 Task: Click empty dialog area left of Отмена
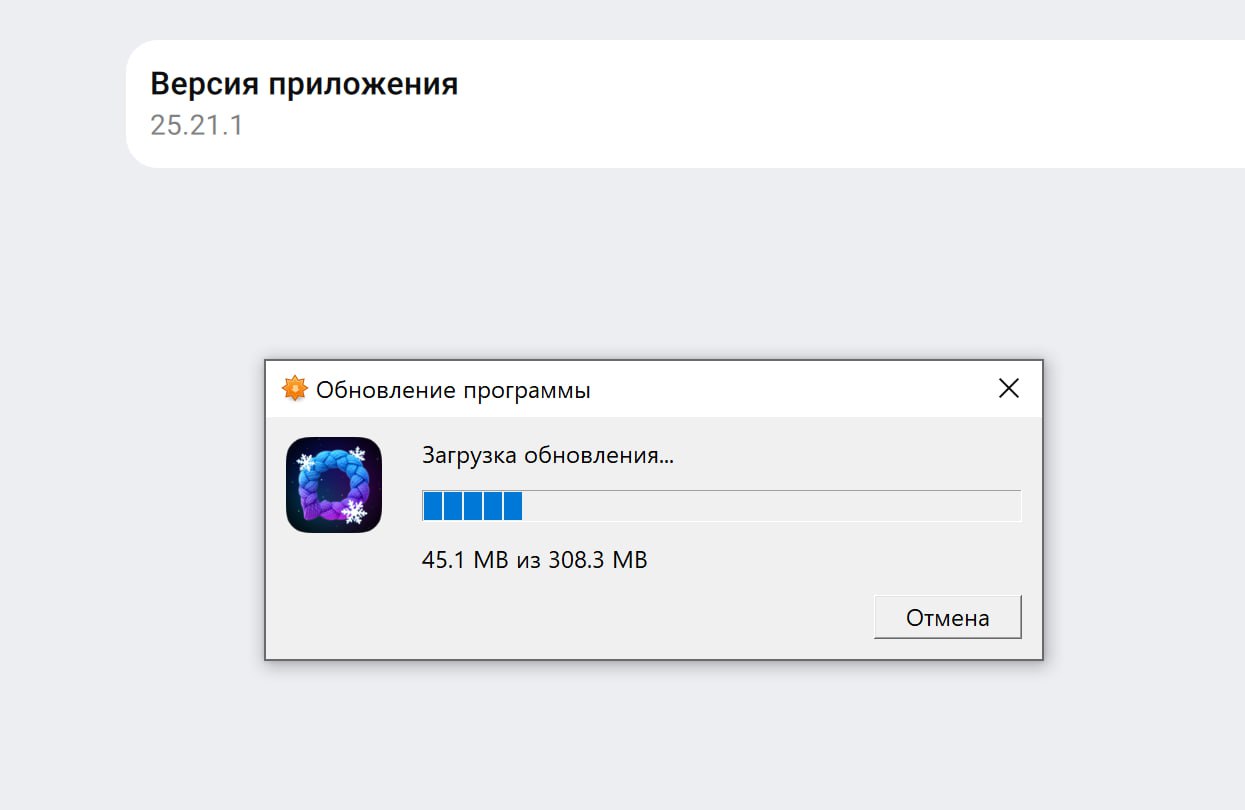pyautogui.click(x=600, y=618)
